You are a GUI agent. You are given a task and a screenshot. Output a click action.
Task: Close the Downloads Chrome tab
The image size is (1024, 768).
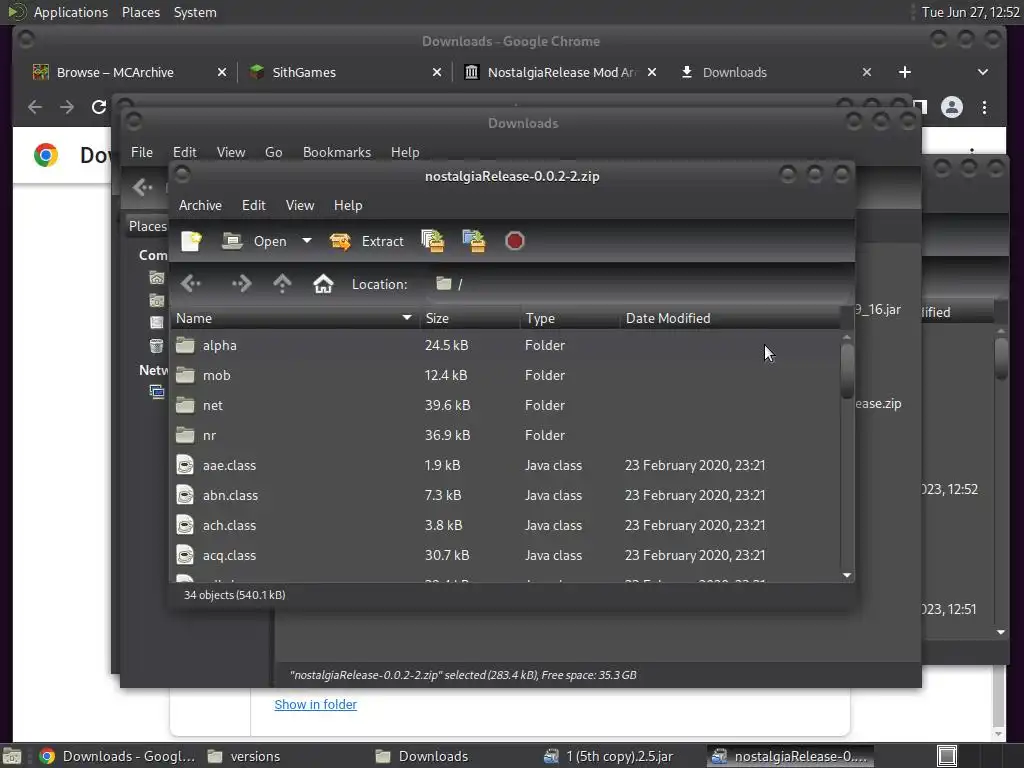tap(867, 72)
